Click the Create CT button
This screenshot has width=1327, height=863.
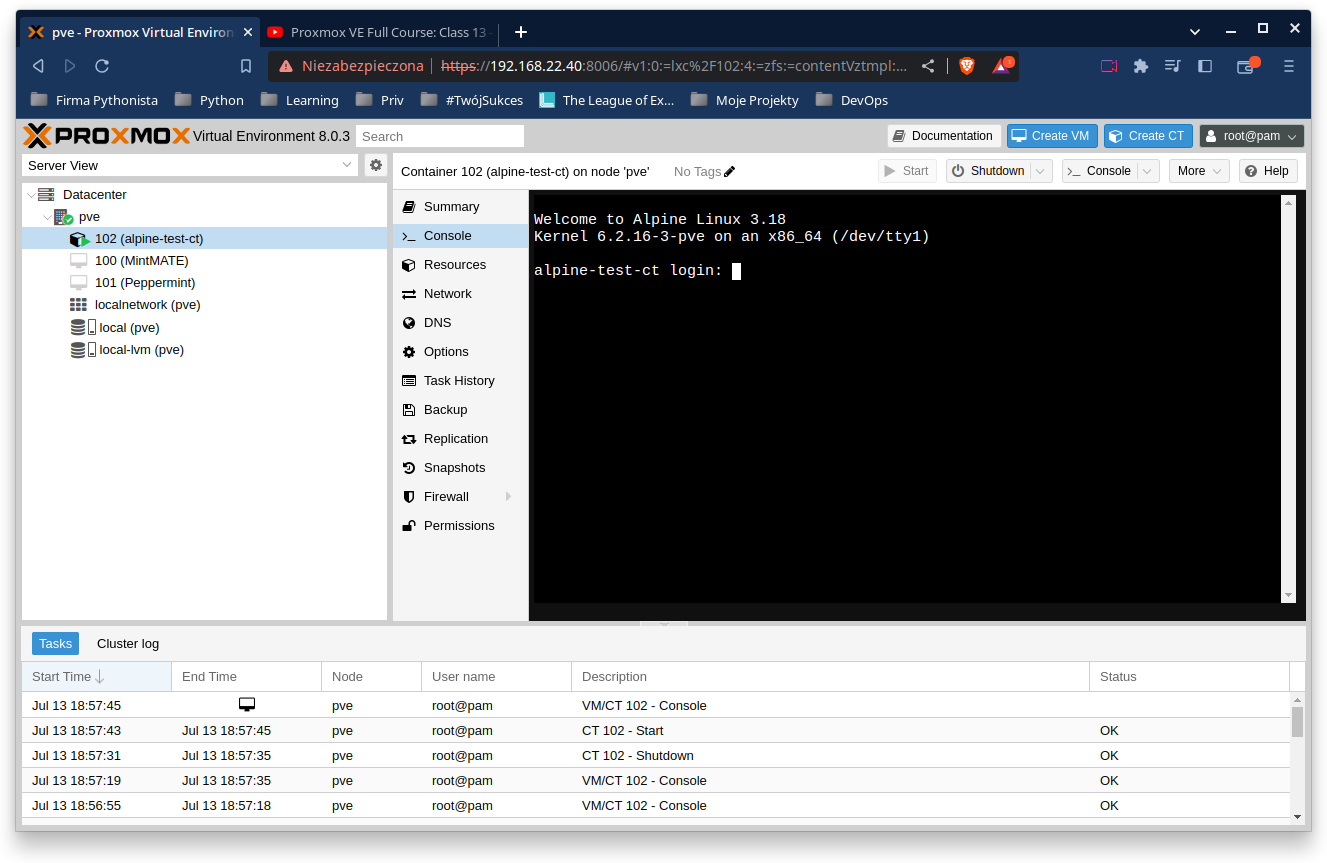[1148, 135]
